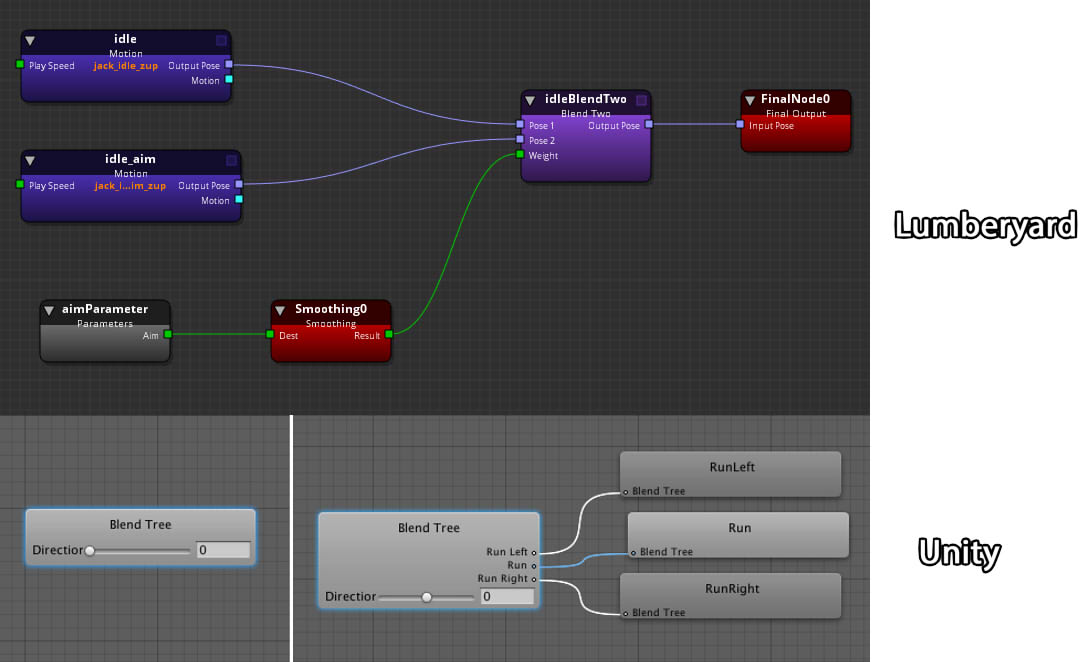
Task: Select the idleBlendTwo node title
Action: pyautogui.click(x=586, y=99)
